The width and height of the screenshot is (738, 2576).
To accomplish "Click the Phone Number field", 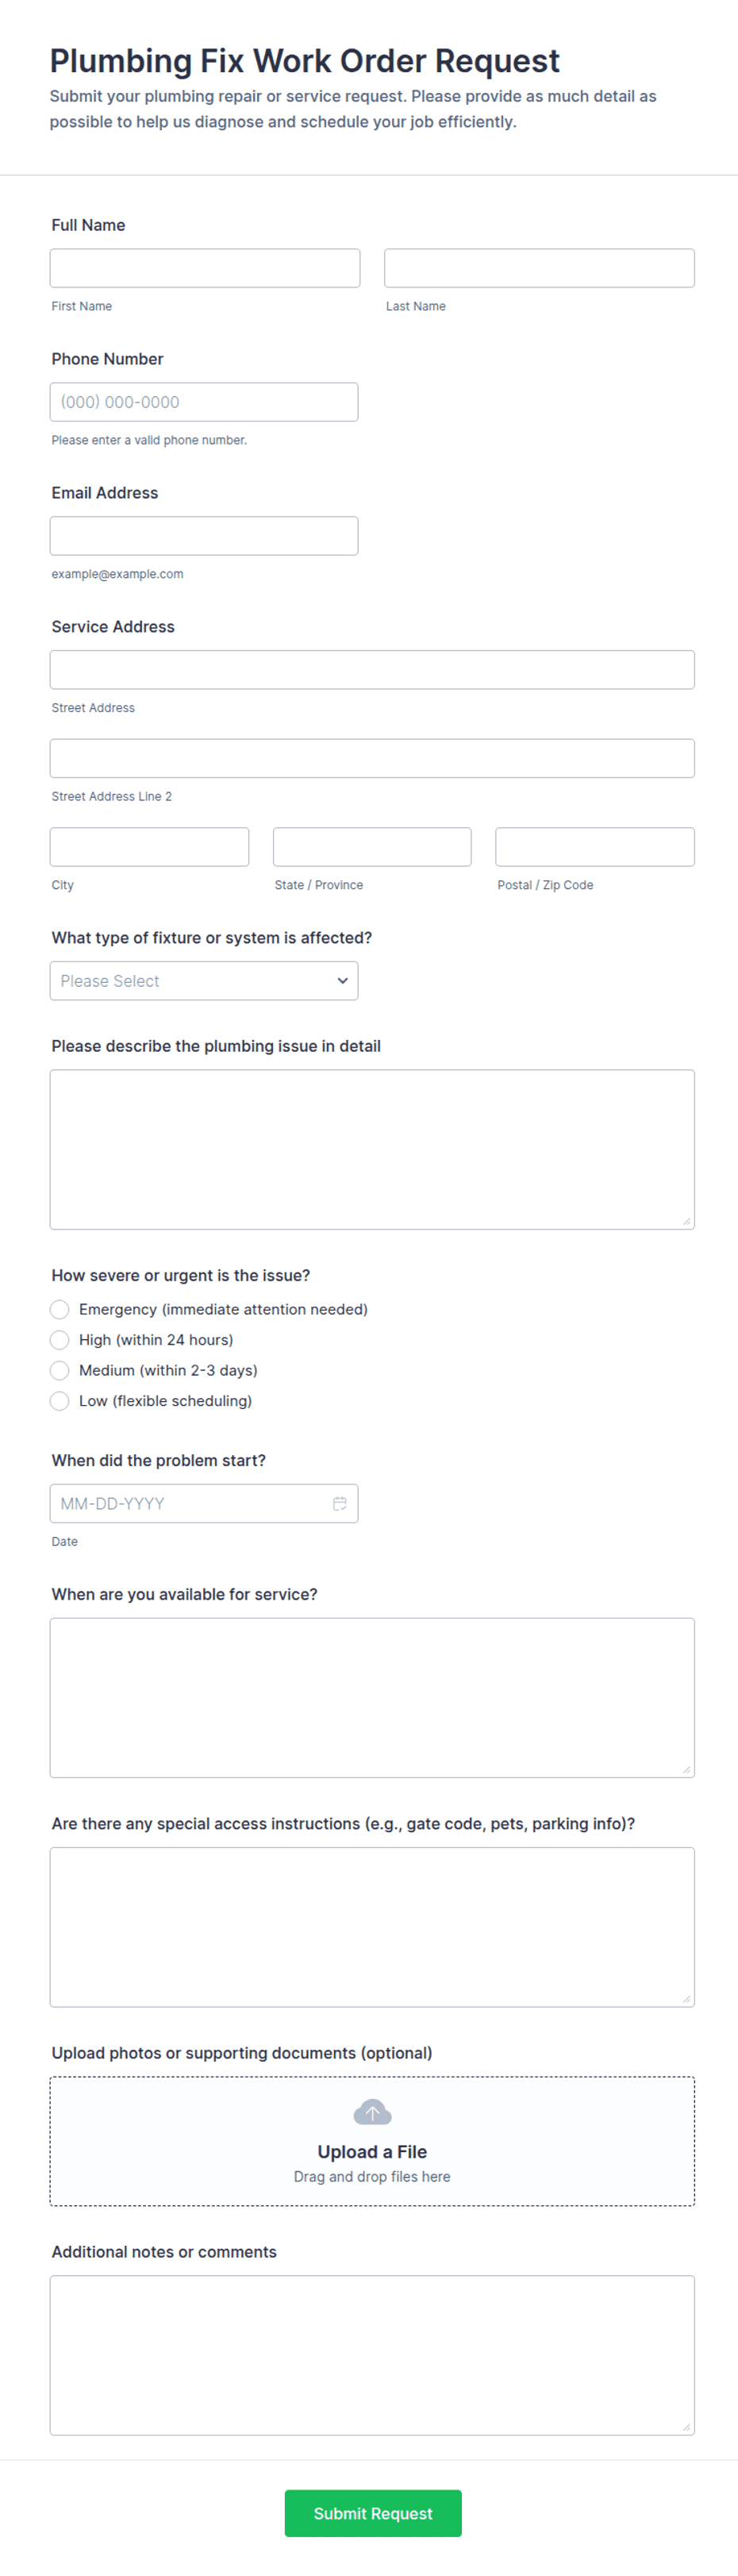I will pyautogui.click(x=204, y=402).
